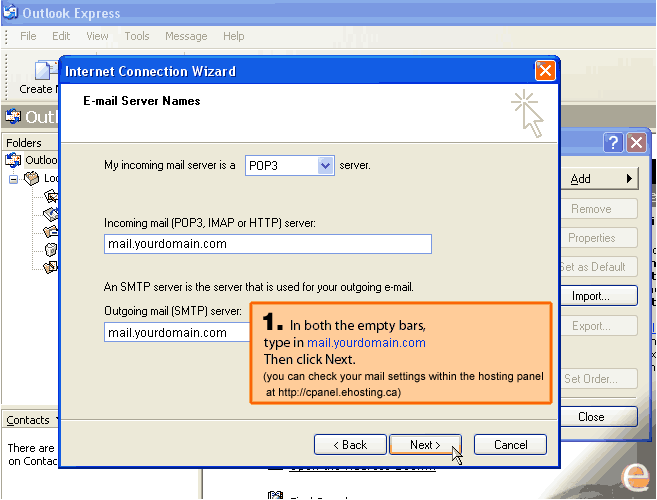The width and height of the screenshot is (657, 500).
Task: Click Remove in the accounts dialog
Action: pos(599,209)
